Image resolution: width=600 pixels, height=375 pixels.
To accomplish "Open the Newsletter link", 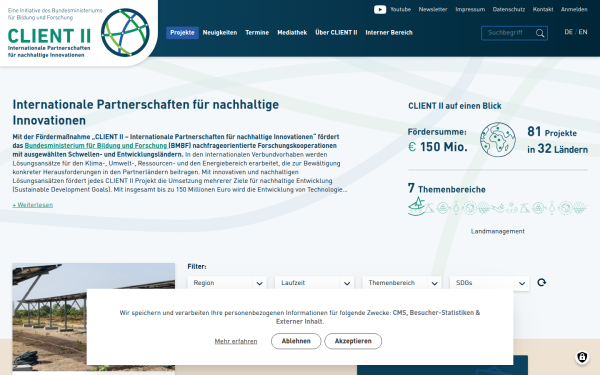I will pyautogui.click(x=433, y=10).
